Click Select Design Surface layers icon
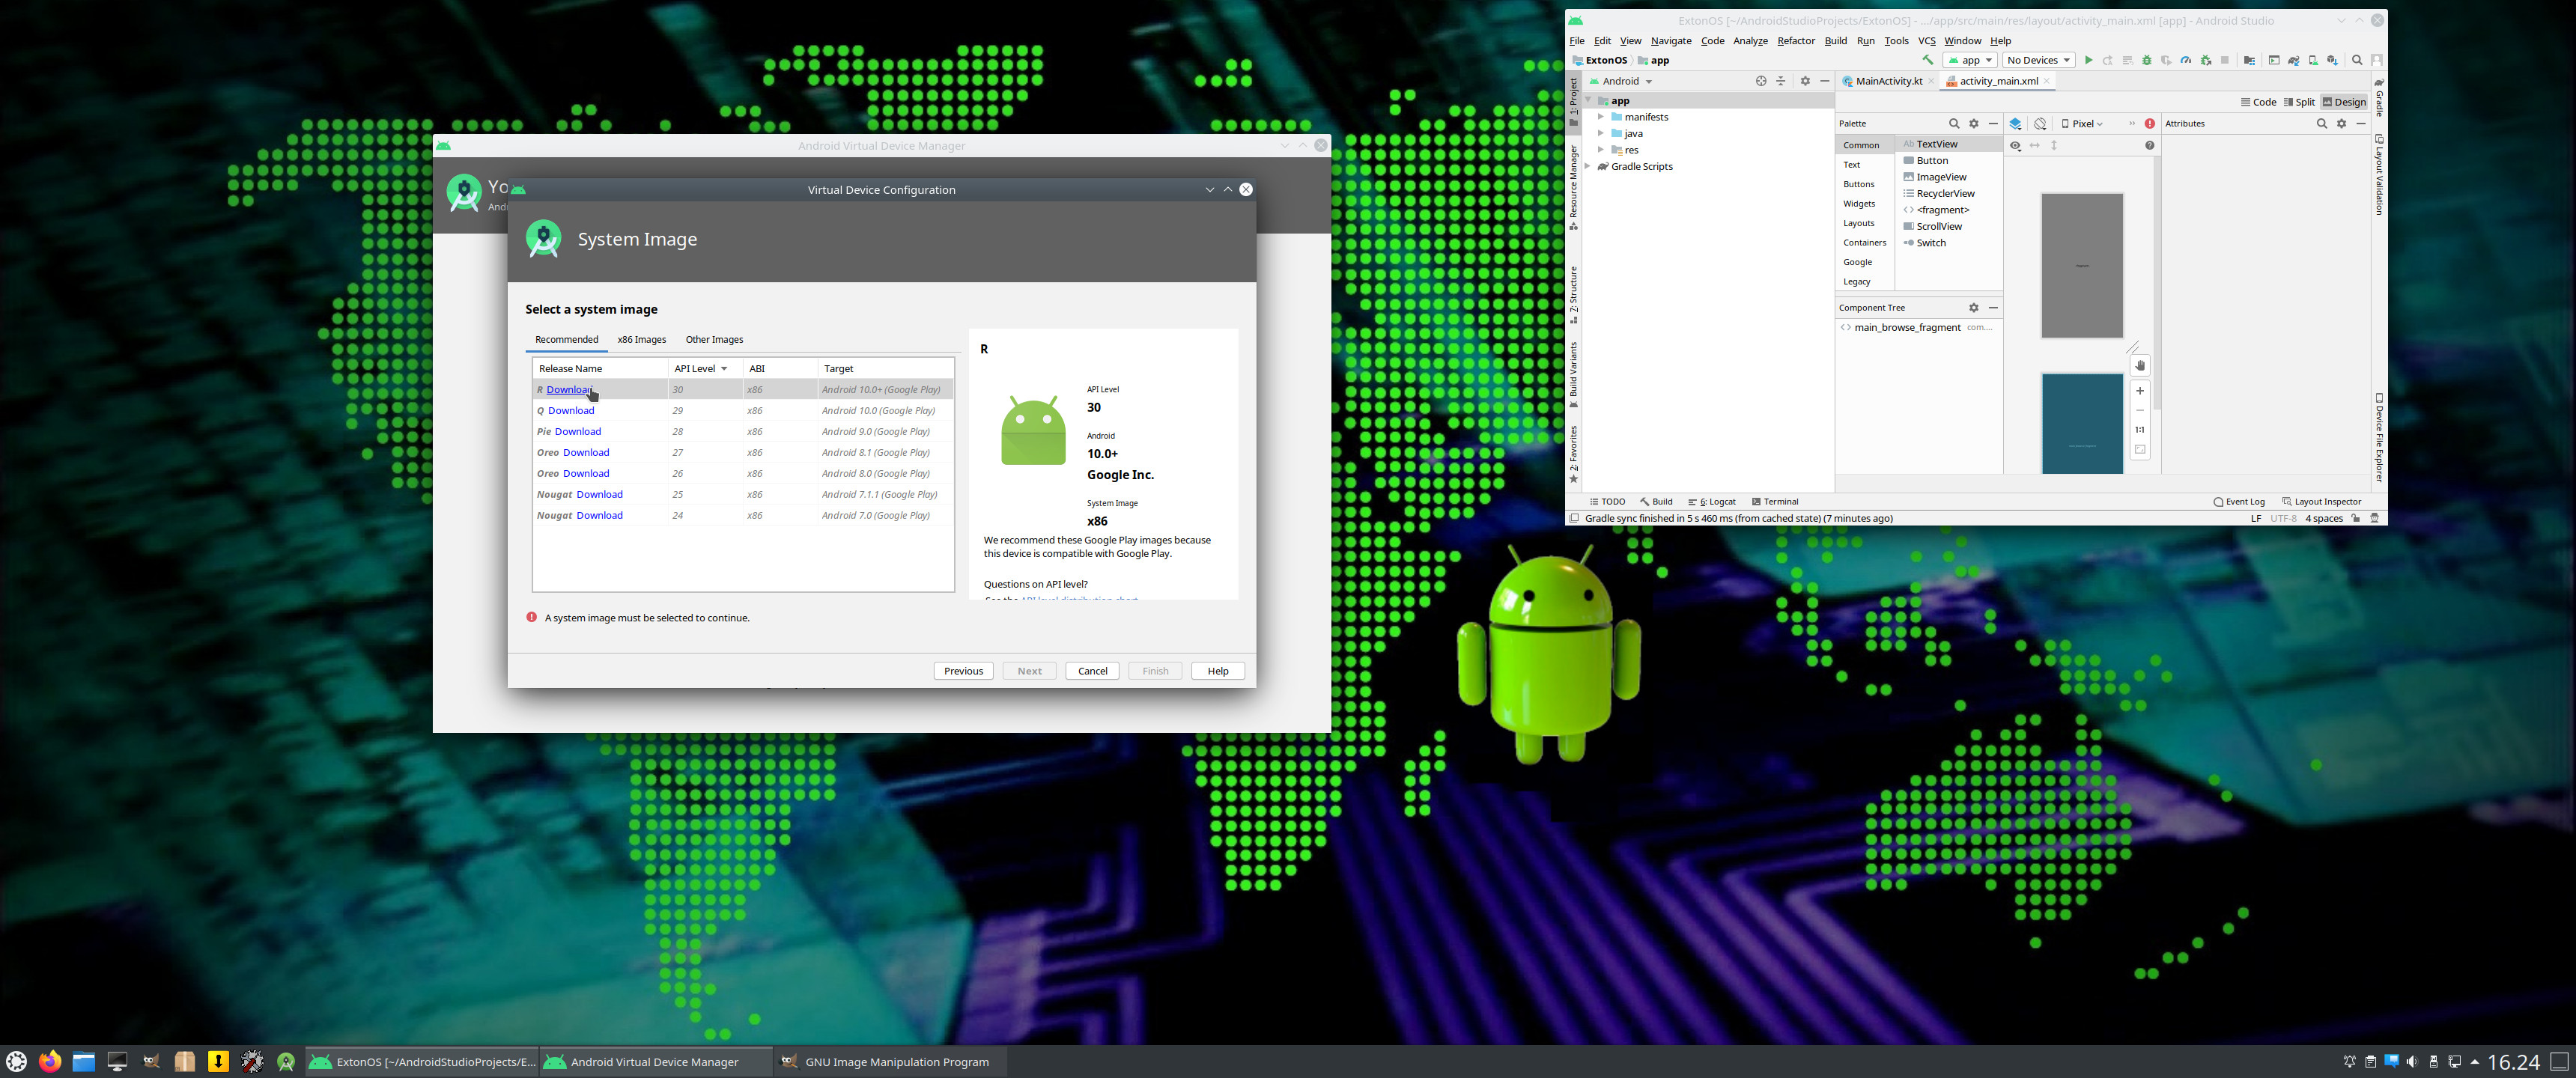This screenshot has width=2576, height=1078. point(2016,124)
